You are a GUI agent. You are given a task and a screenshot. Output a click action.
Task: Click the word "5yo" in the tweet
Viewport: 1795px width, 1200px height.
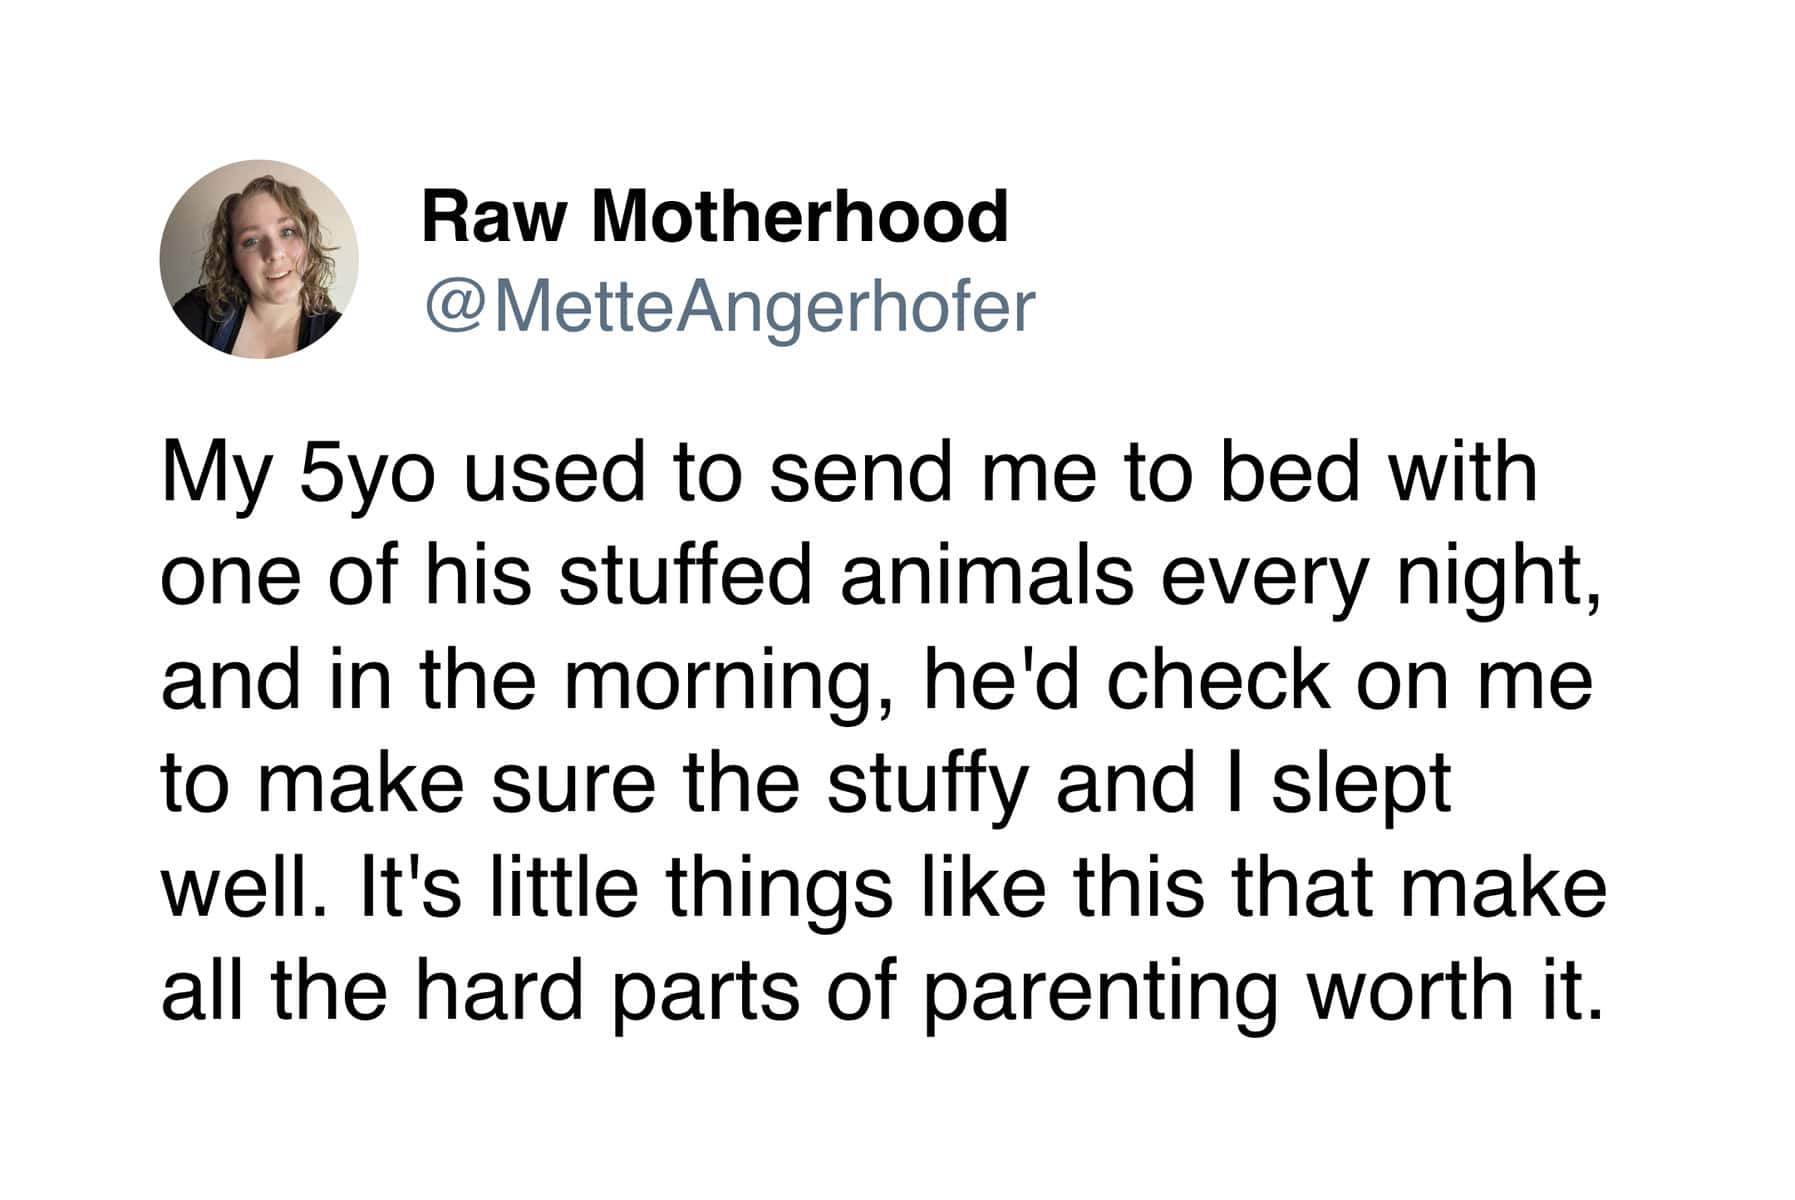pyautogui.click(x=366, y=473)
